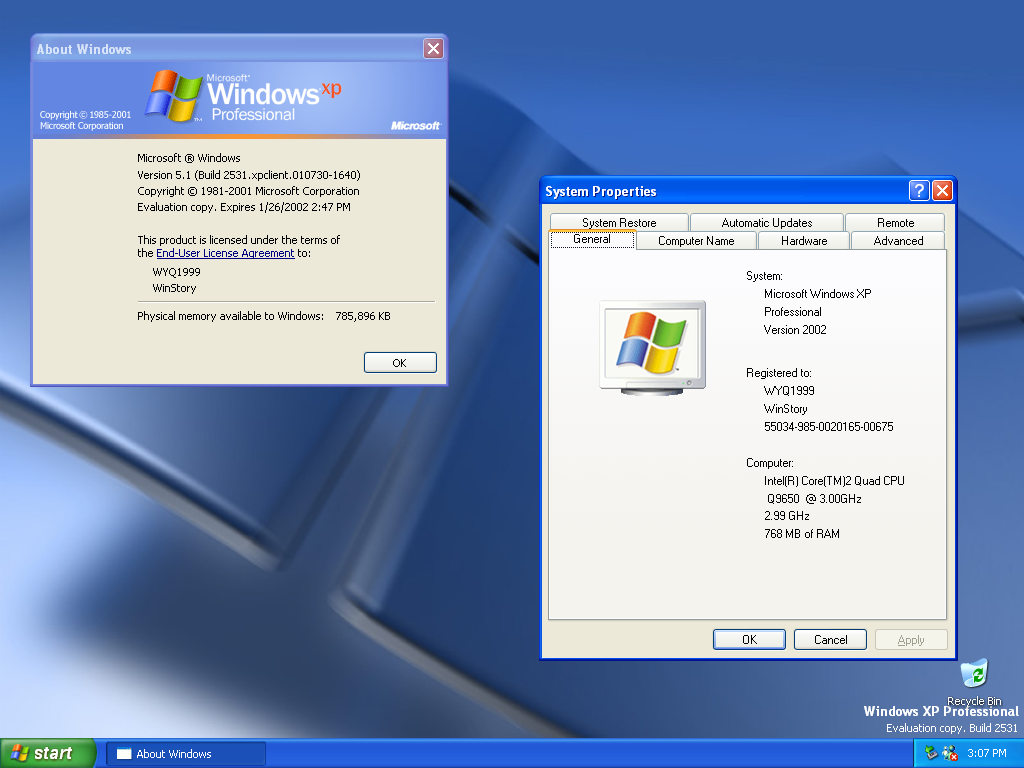Select the General tab

pos(592,239)
